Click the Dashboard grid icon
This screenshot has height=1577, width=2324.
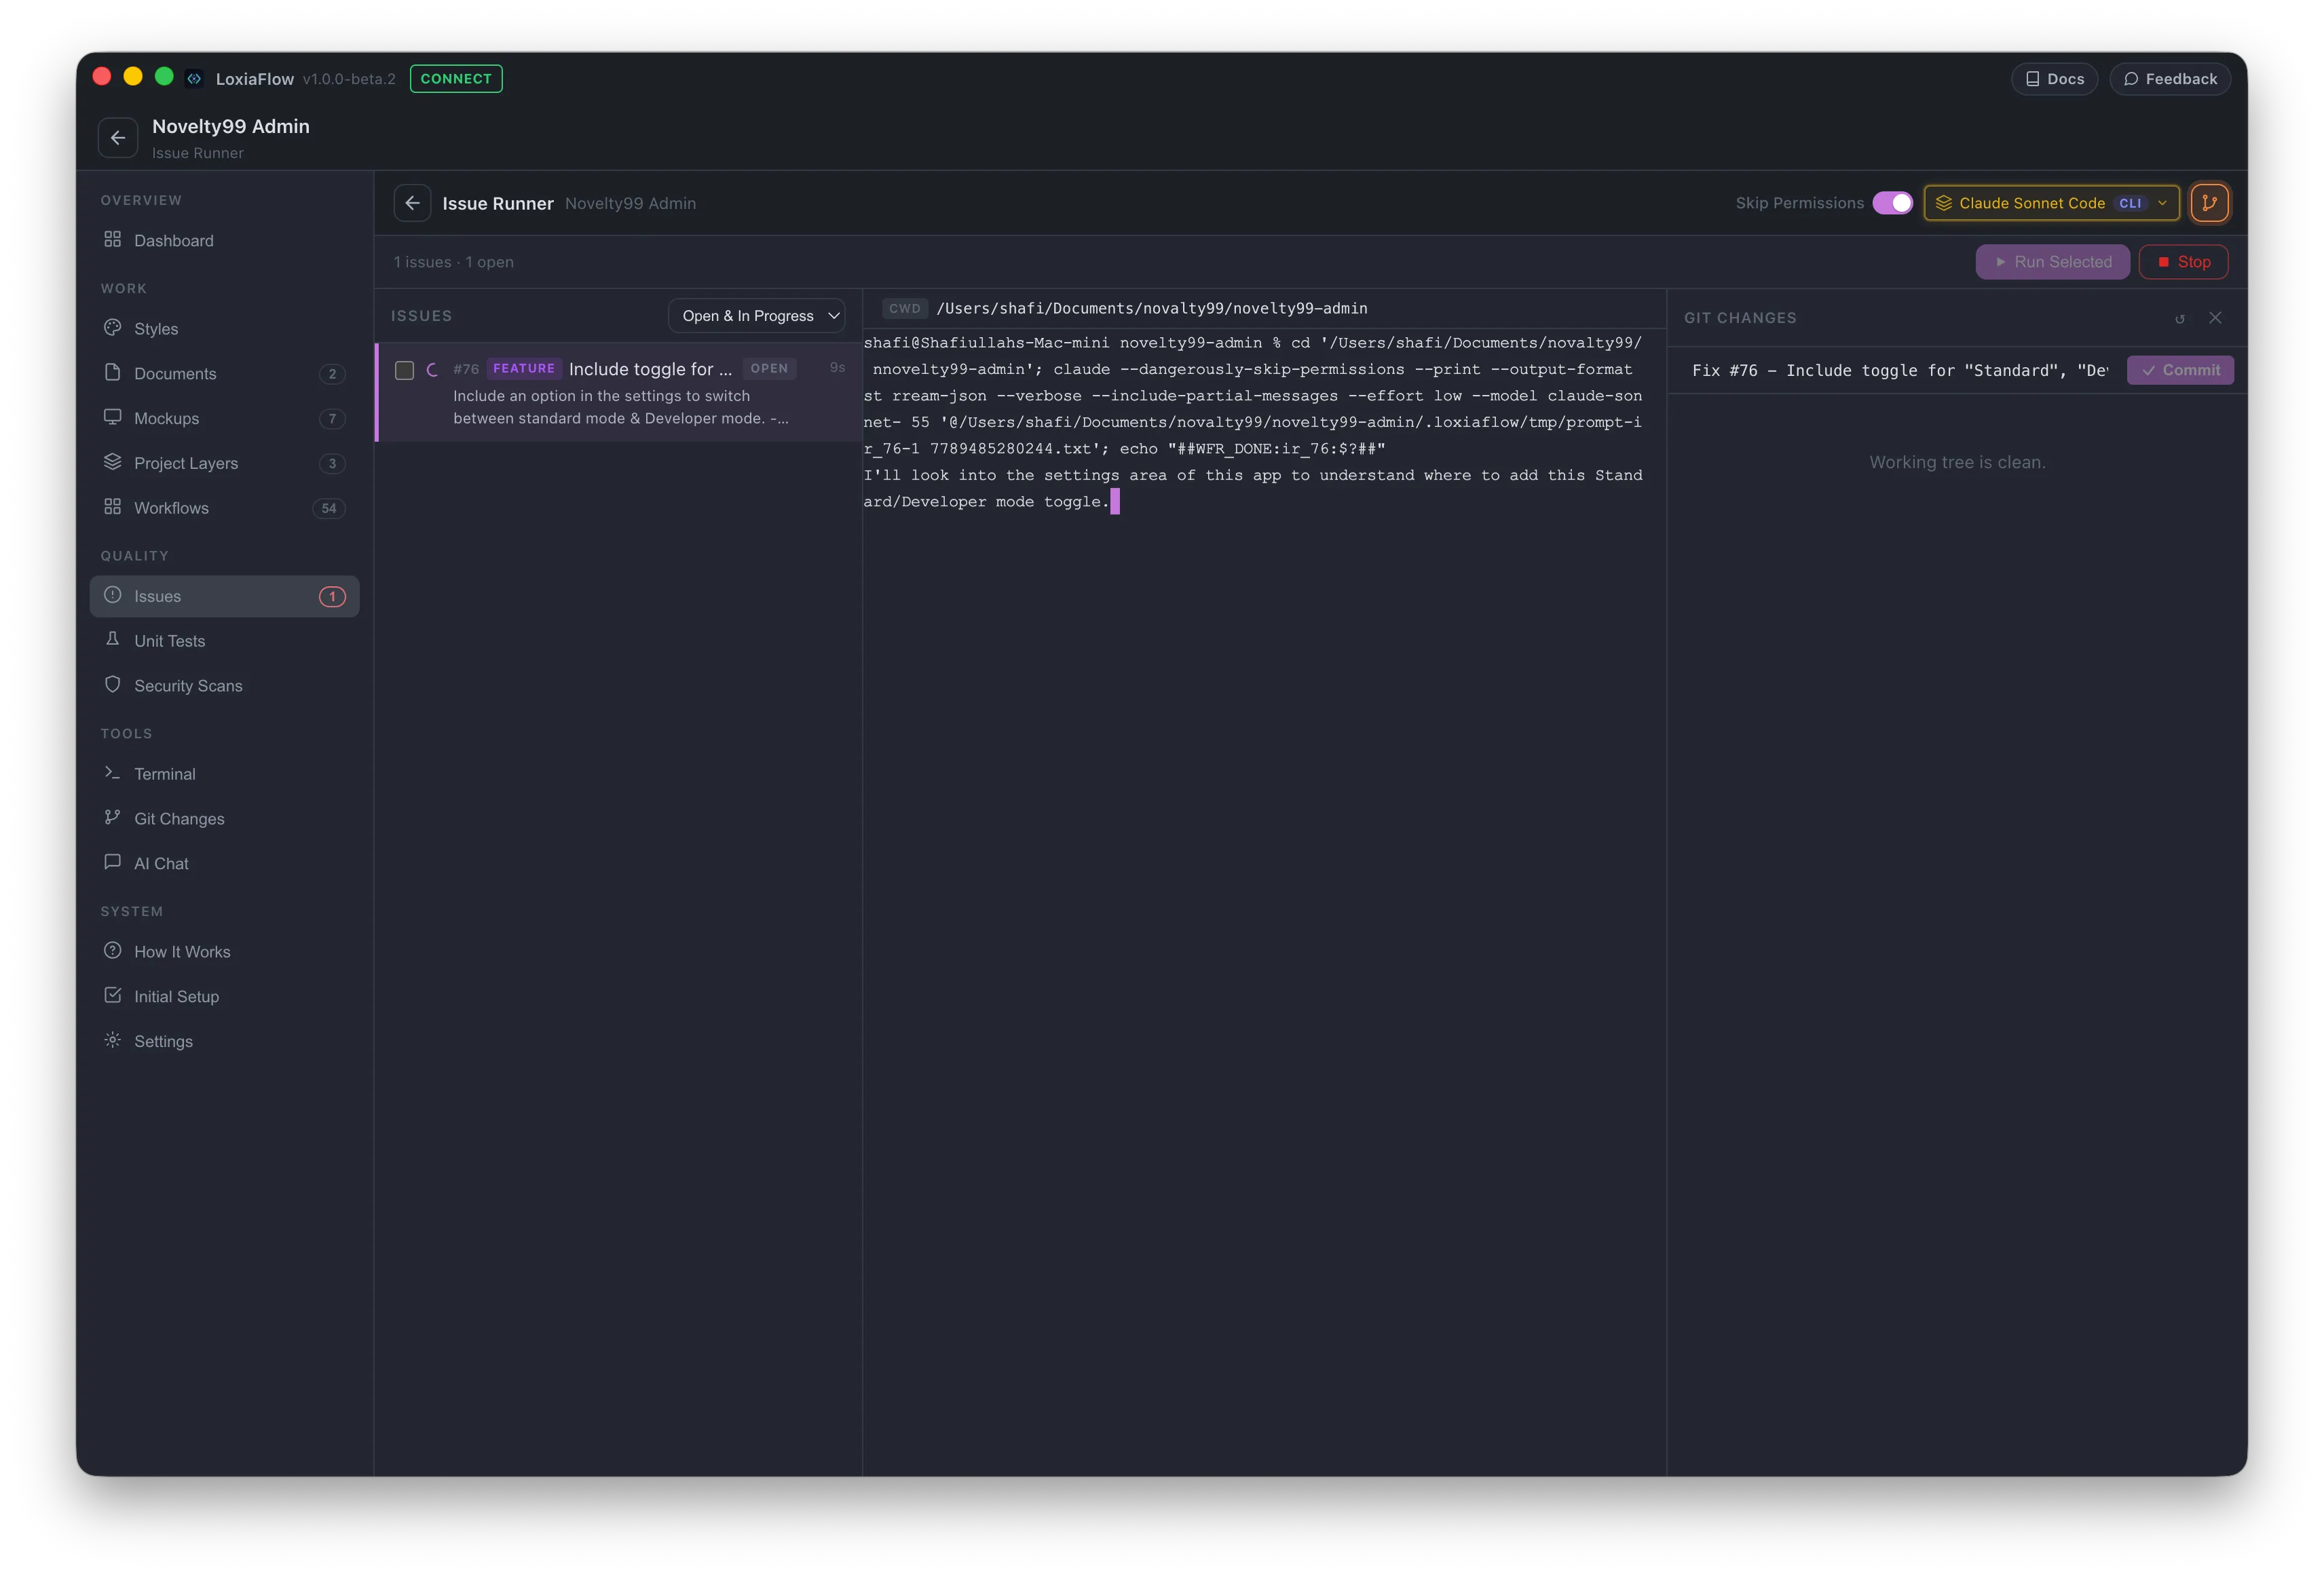point(112,239)
